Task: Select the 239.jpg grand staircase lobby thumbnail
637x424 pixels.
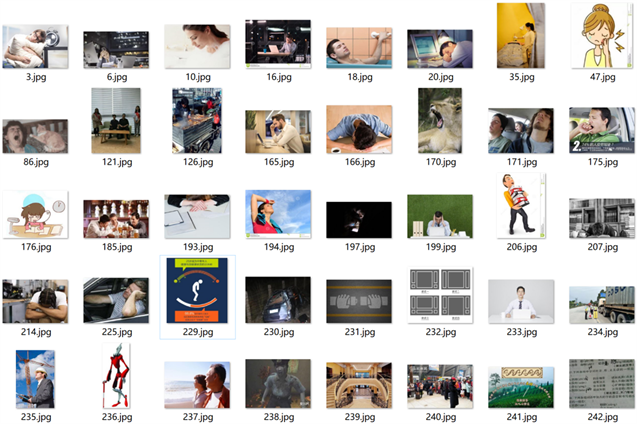Action: coord(359,385)
